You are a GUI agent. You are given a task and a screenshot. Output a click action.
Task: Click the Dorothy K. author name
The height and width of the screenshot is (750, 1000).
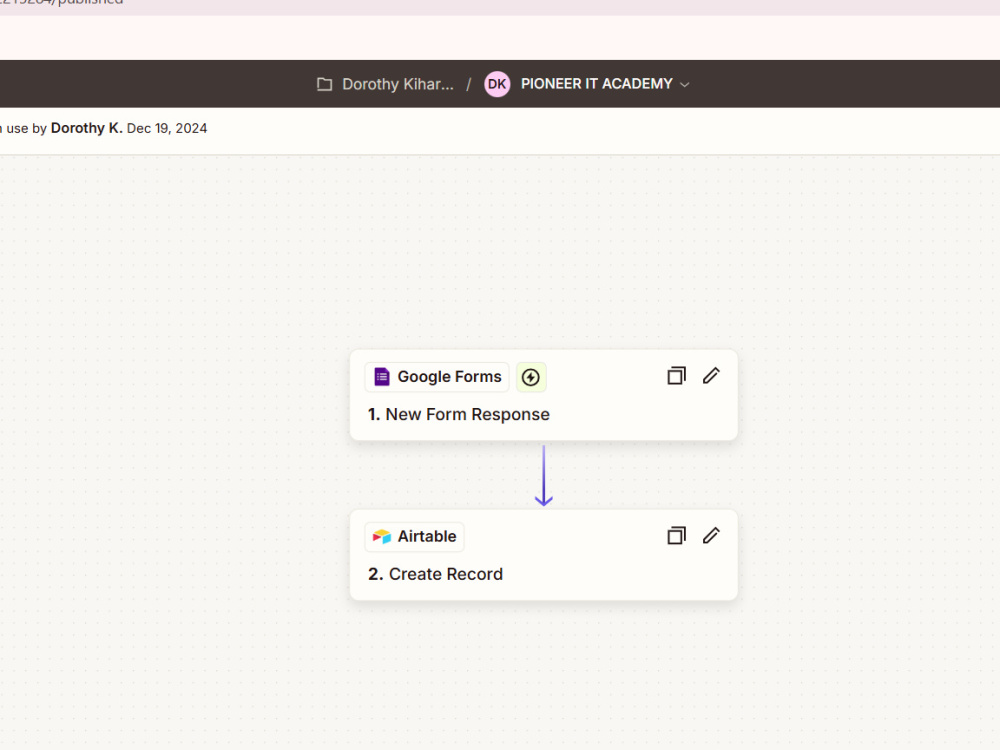[87, 128]
